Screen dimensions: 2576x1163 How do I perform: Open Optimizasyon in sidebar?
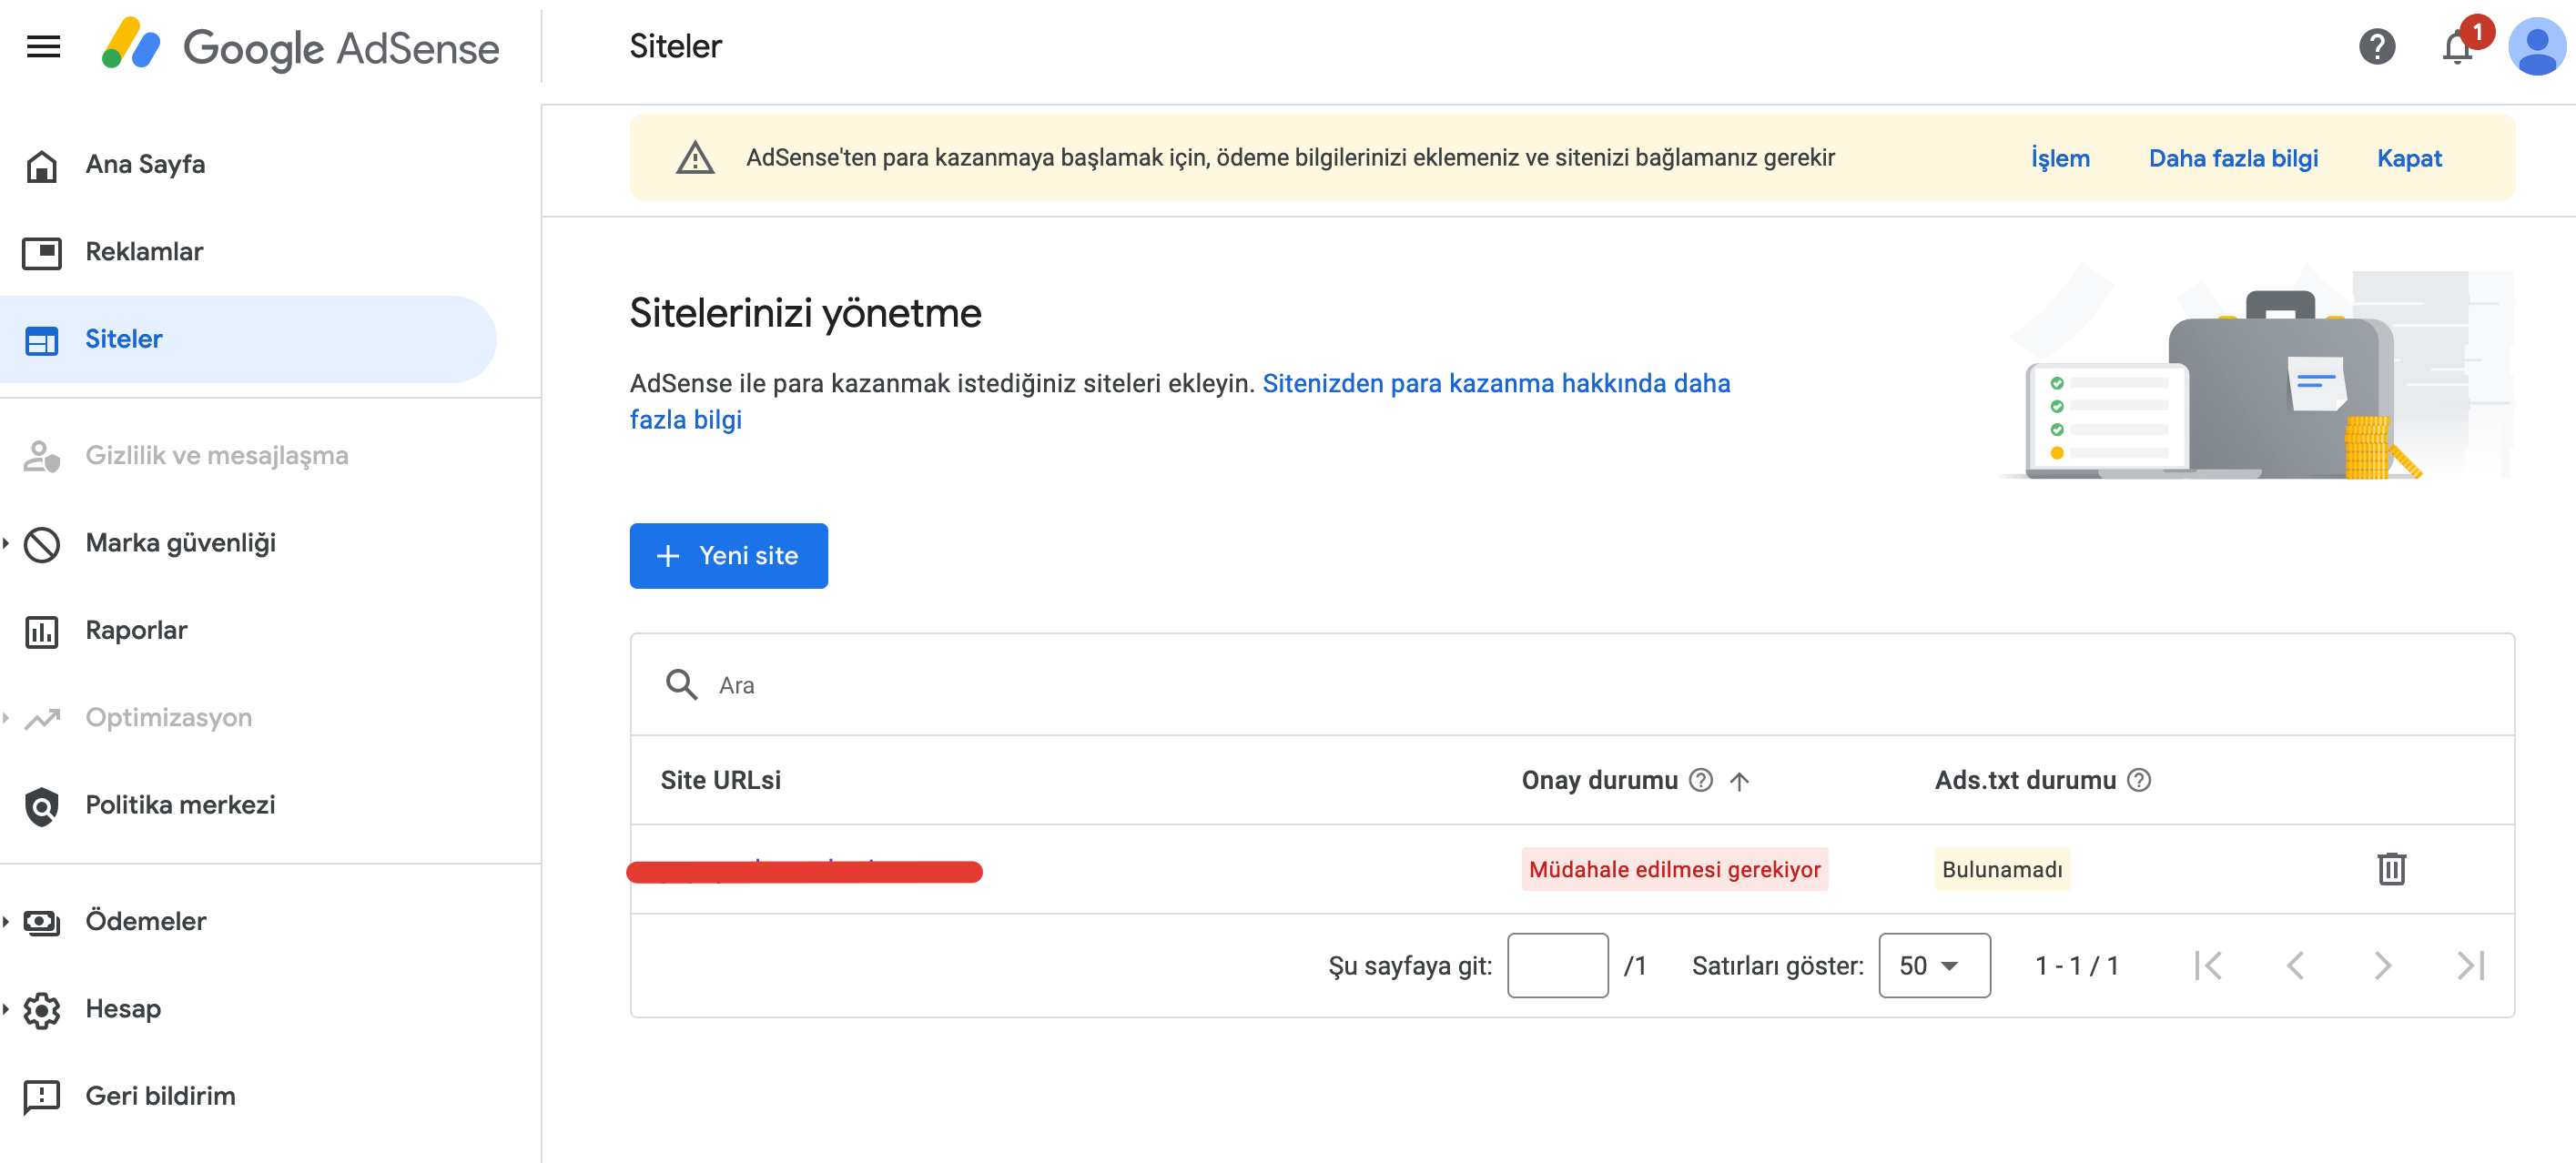[168, 718]
